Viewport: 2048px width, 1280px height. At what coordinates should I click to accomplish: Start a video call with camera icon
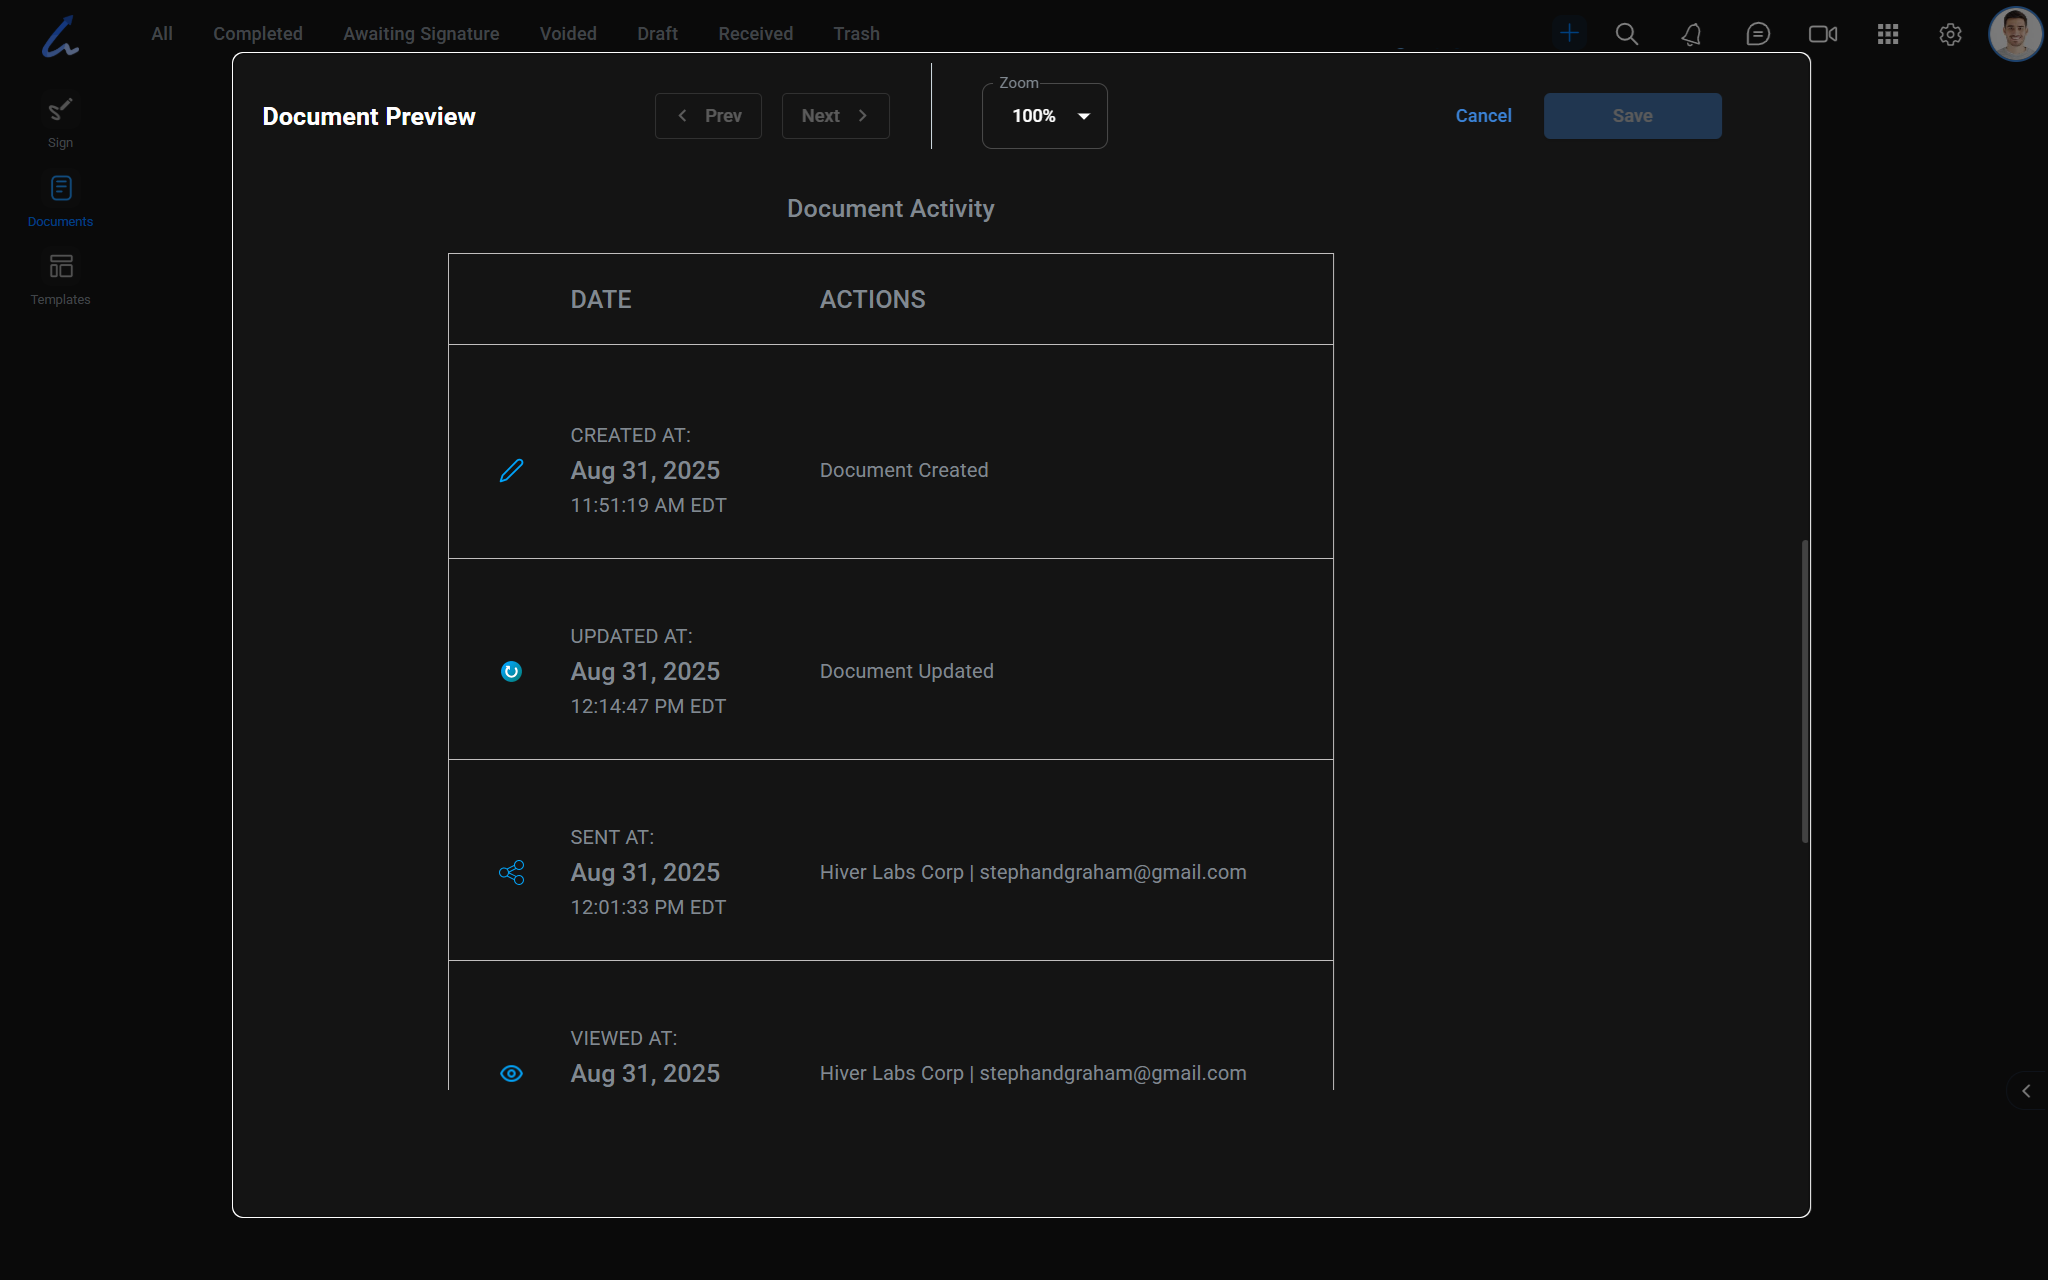[x=1822, y=34]
